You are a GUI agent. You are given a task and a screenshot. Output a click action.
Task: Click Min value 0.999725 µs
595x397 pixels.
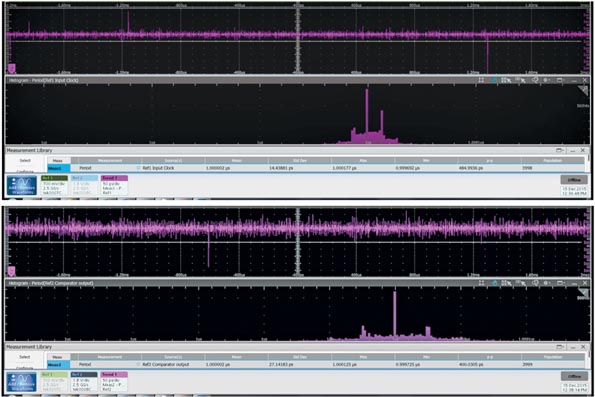[408, 364]
